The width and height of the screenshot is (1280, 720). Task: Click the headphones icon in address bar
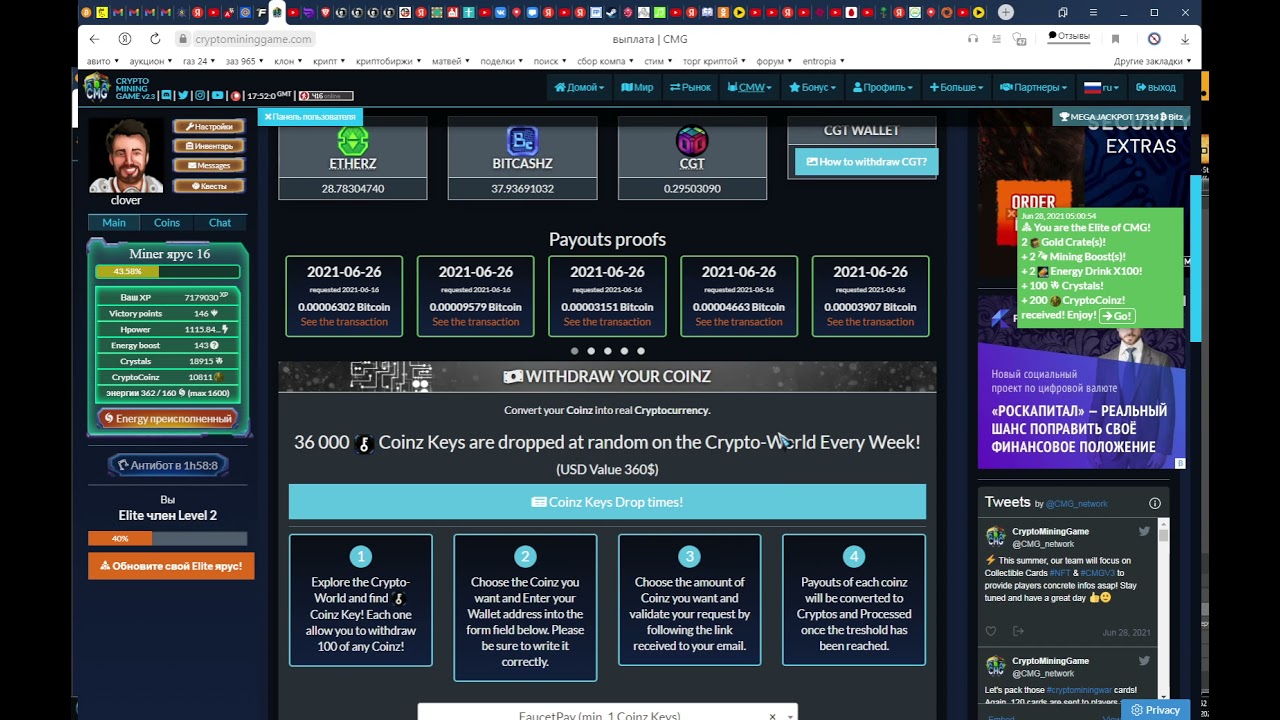[973, 39]
